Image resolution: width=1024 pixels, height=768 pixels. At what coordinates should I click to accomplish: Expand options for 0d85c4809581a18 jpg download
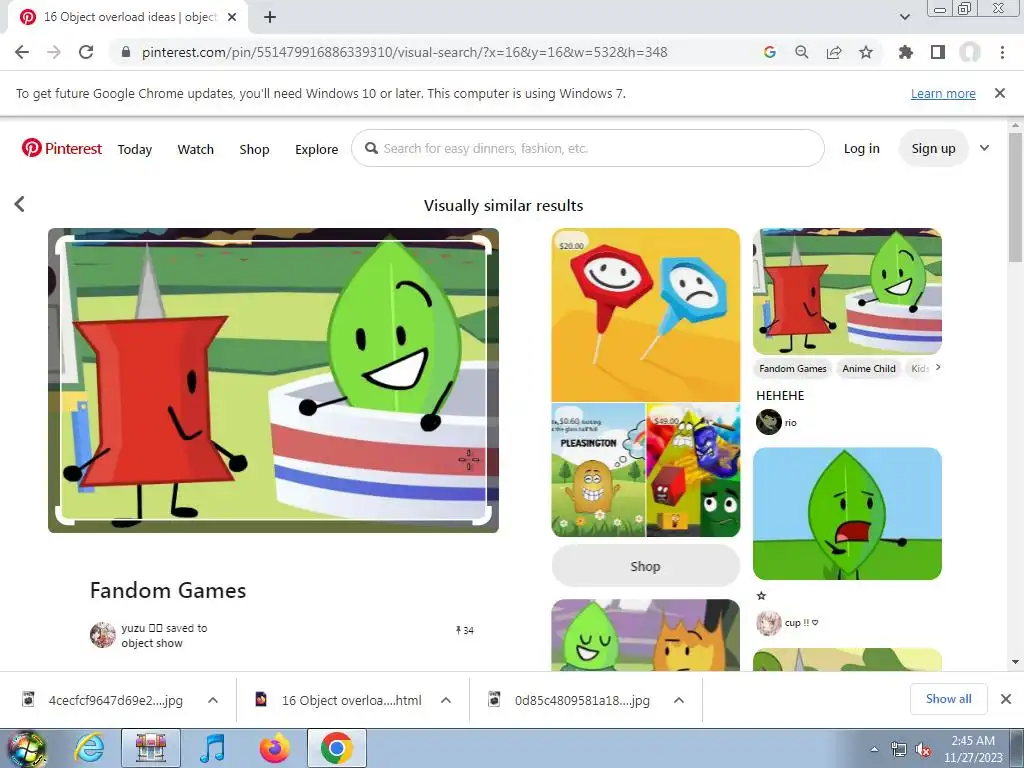click(x=679, y=700)
